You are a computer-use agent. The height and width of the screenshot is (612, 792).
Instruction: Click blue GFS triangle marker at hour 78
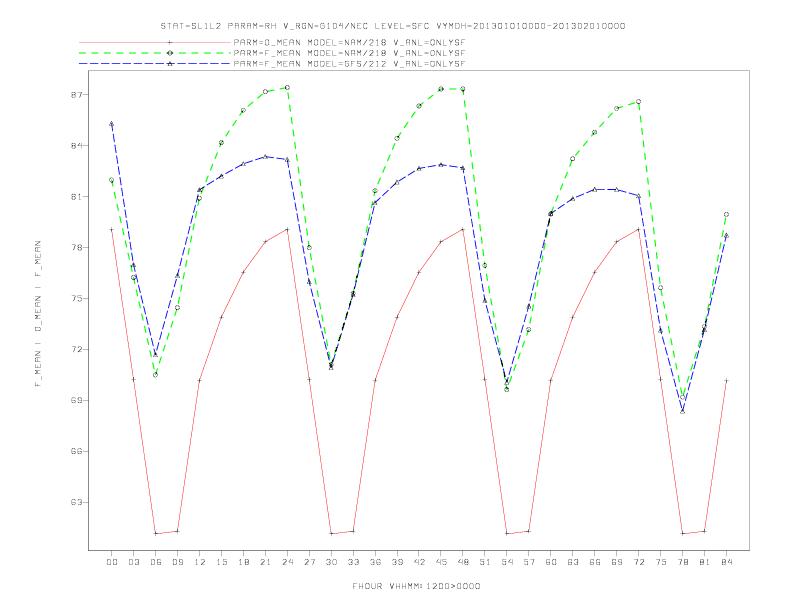point(683,412)
